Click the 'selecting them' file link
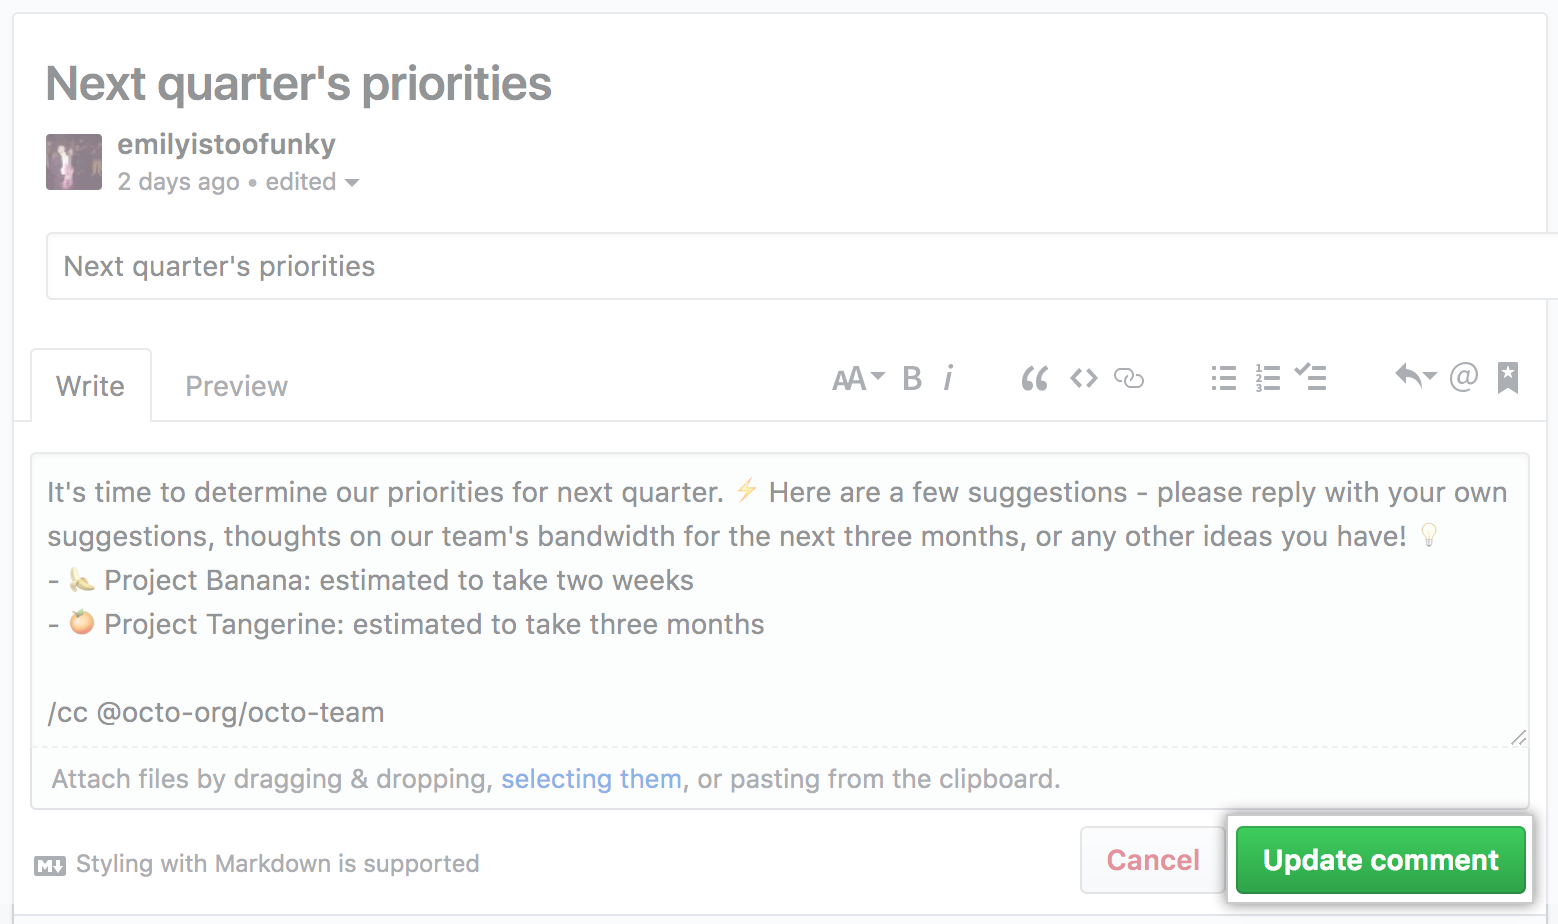The height and width of the screenshot is (924, 1558). point(591,779)
